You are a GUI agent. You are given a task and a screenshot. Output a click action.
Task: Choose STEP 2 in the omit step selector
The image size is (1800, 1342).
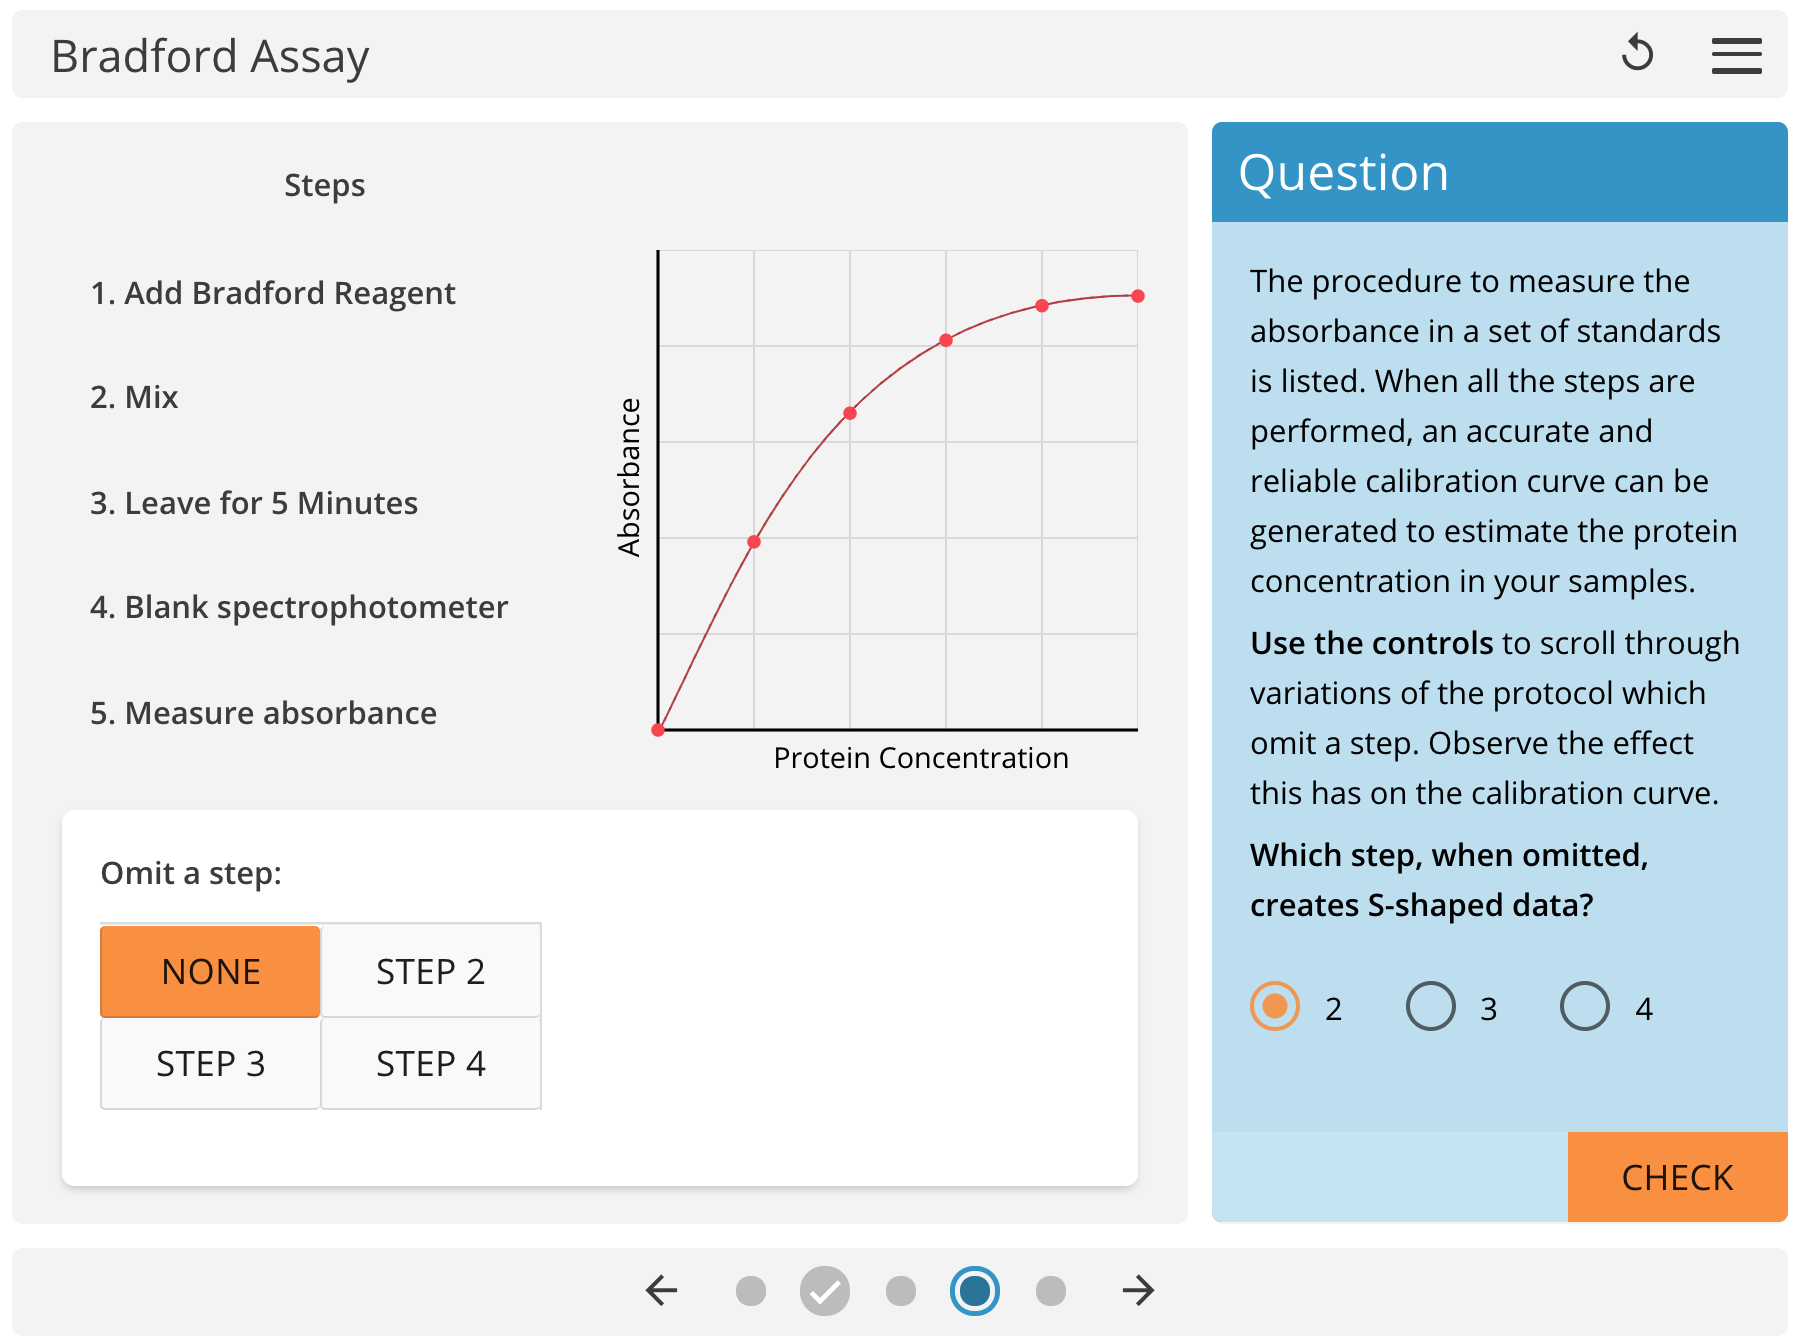[430, 970]
